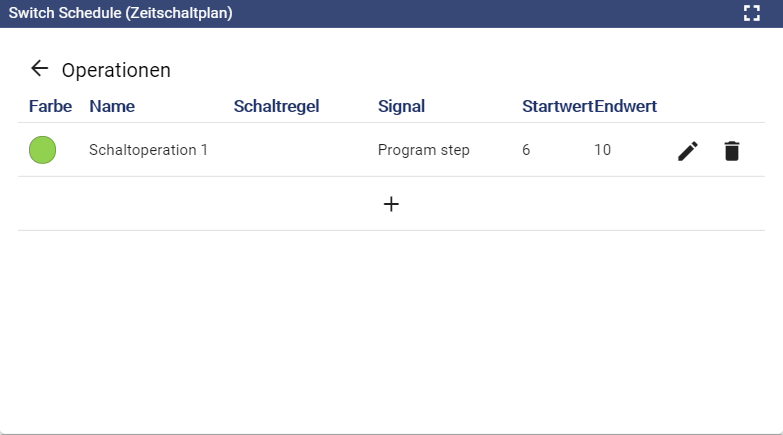Click the Program step signal value
The image size is (783, 435).
pos(423,150)
